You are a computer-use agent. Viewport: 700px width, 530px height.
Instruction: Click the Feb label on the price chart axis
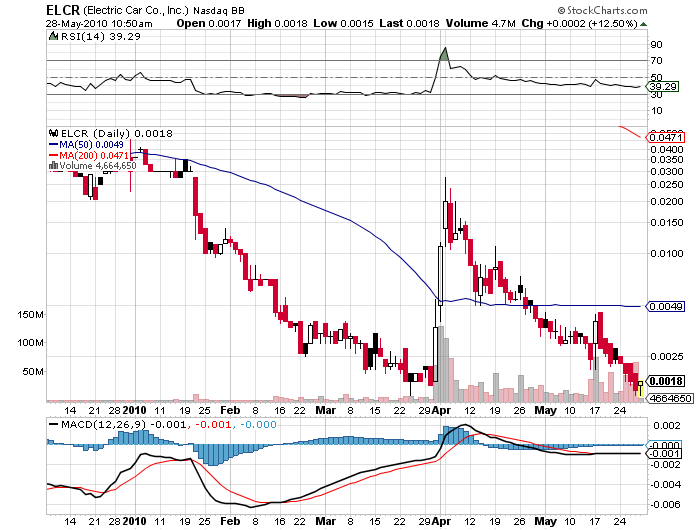tap(230, 410)
